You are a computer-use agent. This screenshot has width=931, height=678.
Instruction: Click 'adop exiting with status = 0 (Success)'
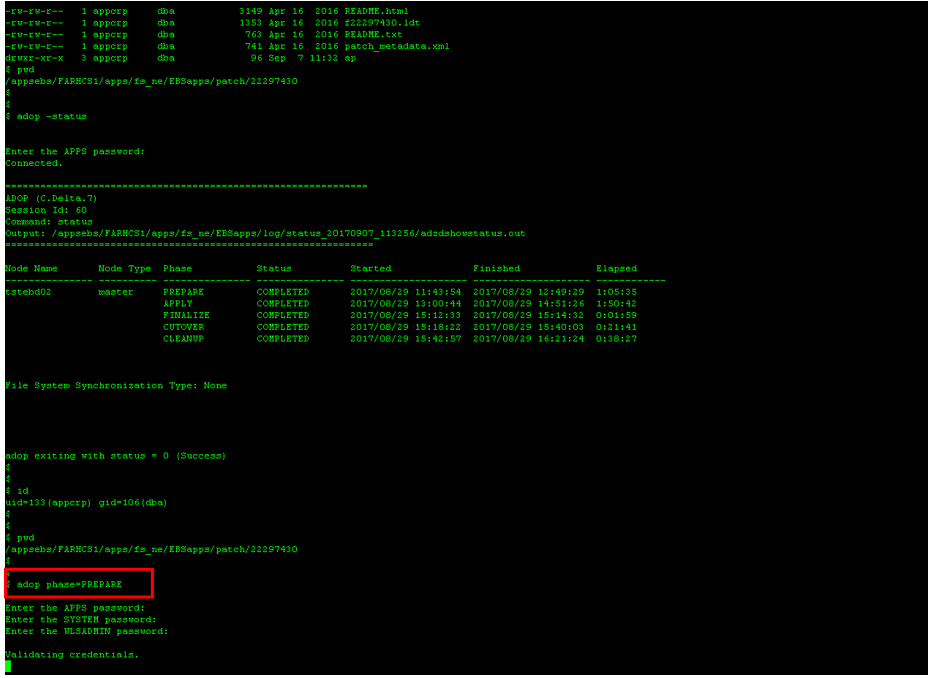pos(116,456)
